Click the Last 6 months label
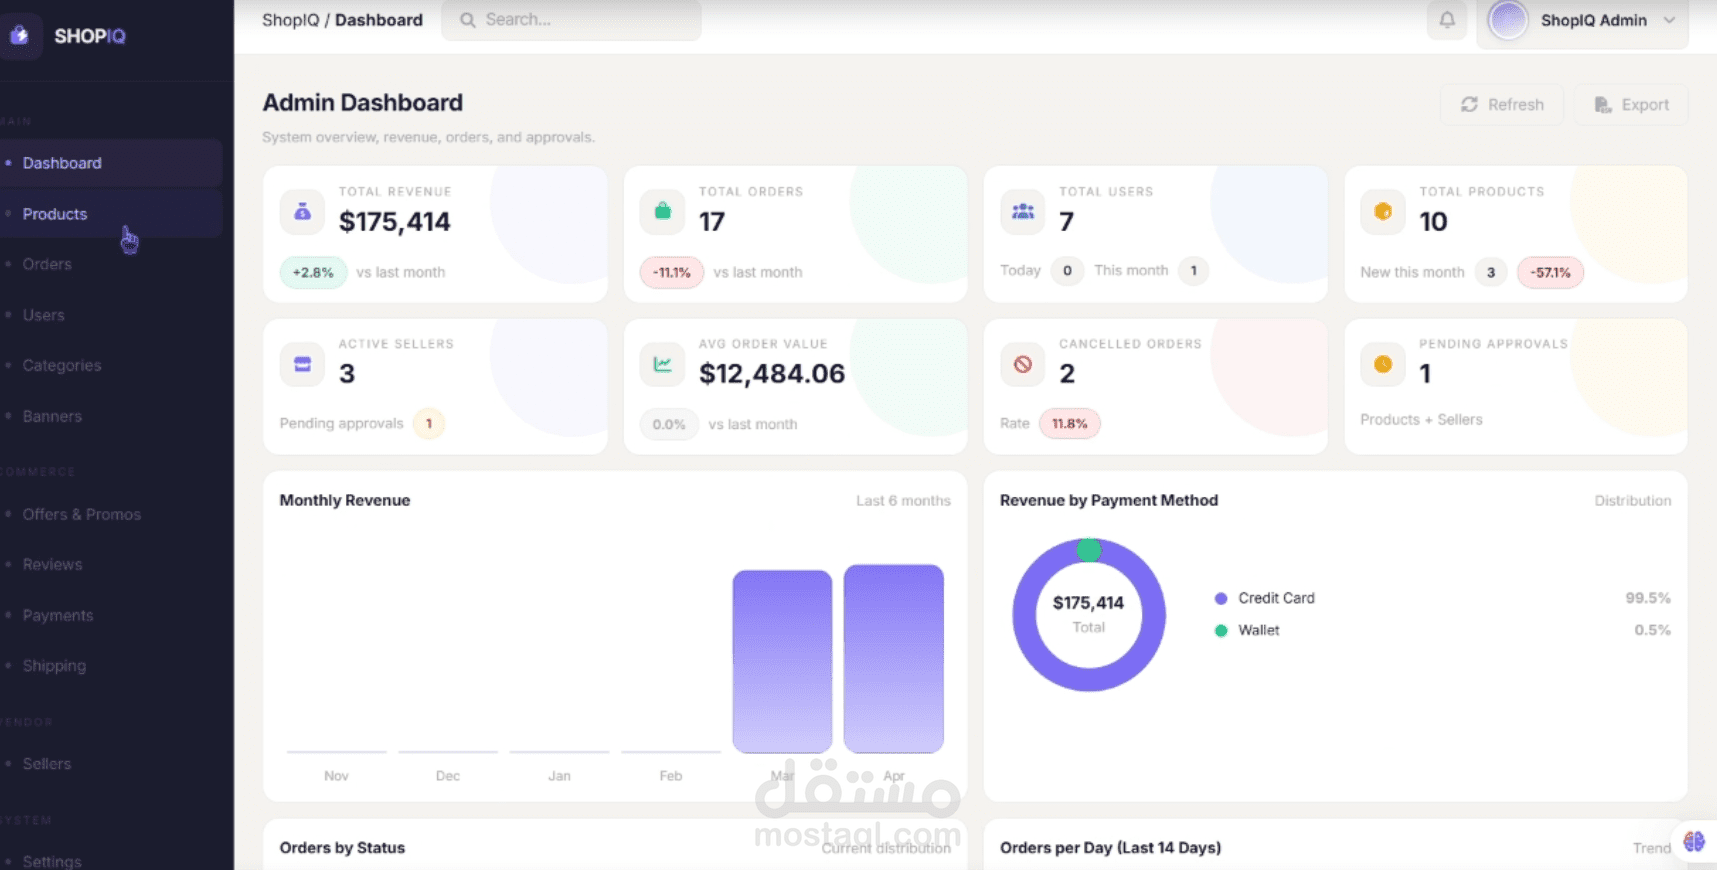This screenshot has width=1717, height=870. [903, 500]
